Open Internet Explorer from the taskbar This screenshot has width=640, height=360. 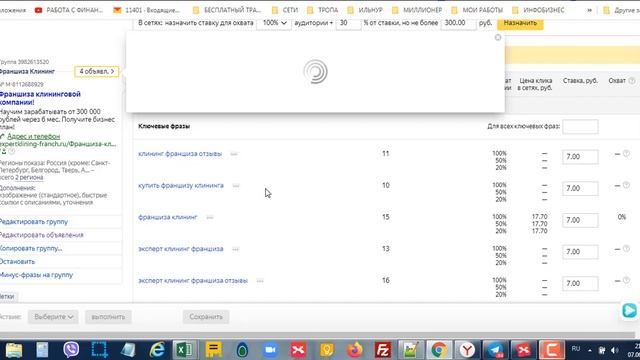pos(157,350)
